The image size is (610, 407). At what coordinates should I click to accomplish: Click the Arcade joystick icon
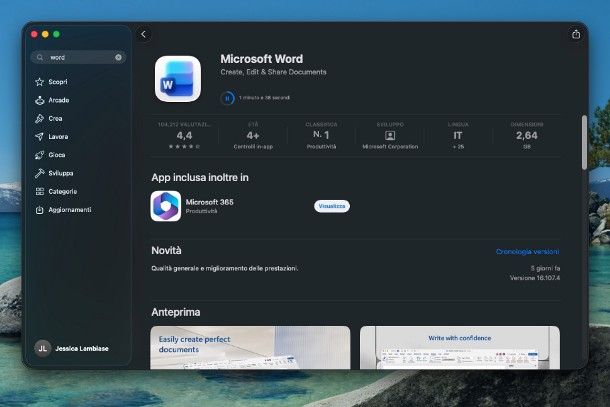40,100
